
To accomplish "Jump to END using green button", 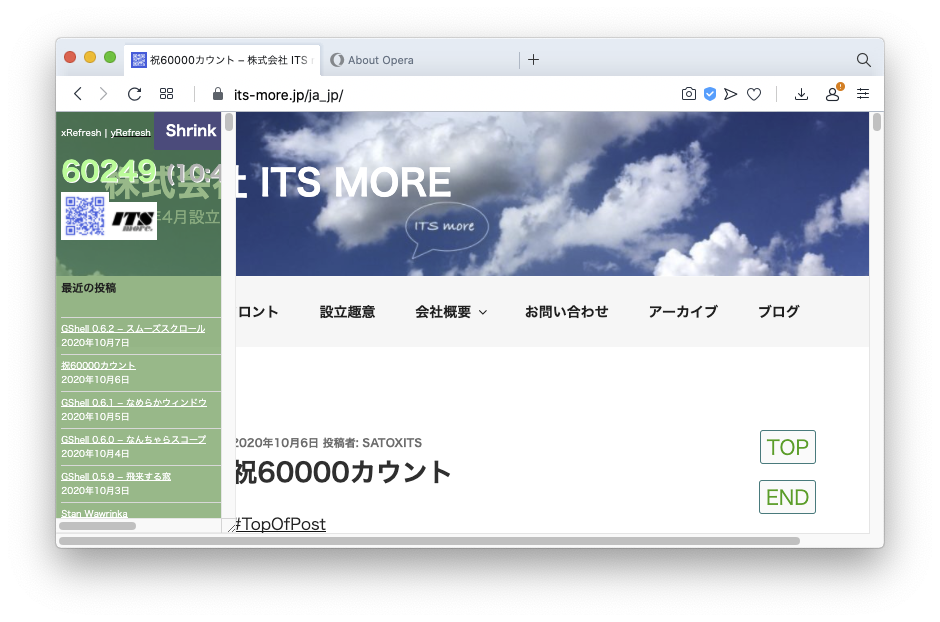I will [x=787, y=497].
